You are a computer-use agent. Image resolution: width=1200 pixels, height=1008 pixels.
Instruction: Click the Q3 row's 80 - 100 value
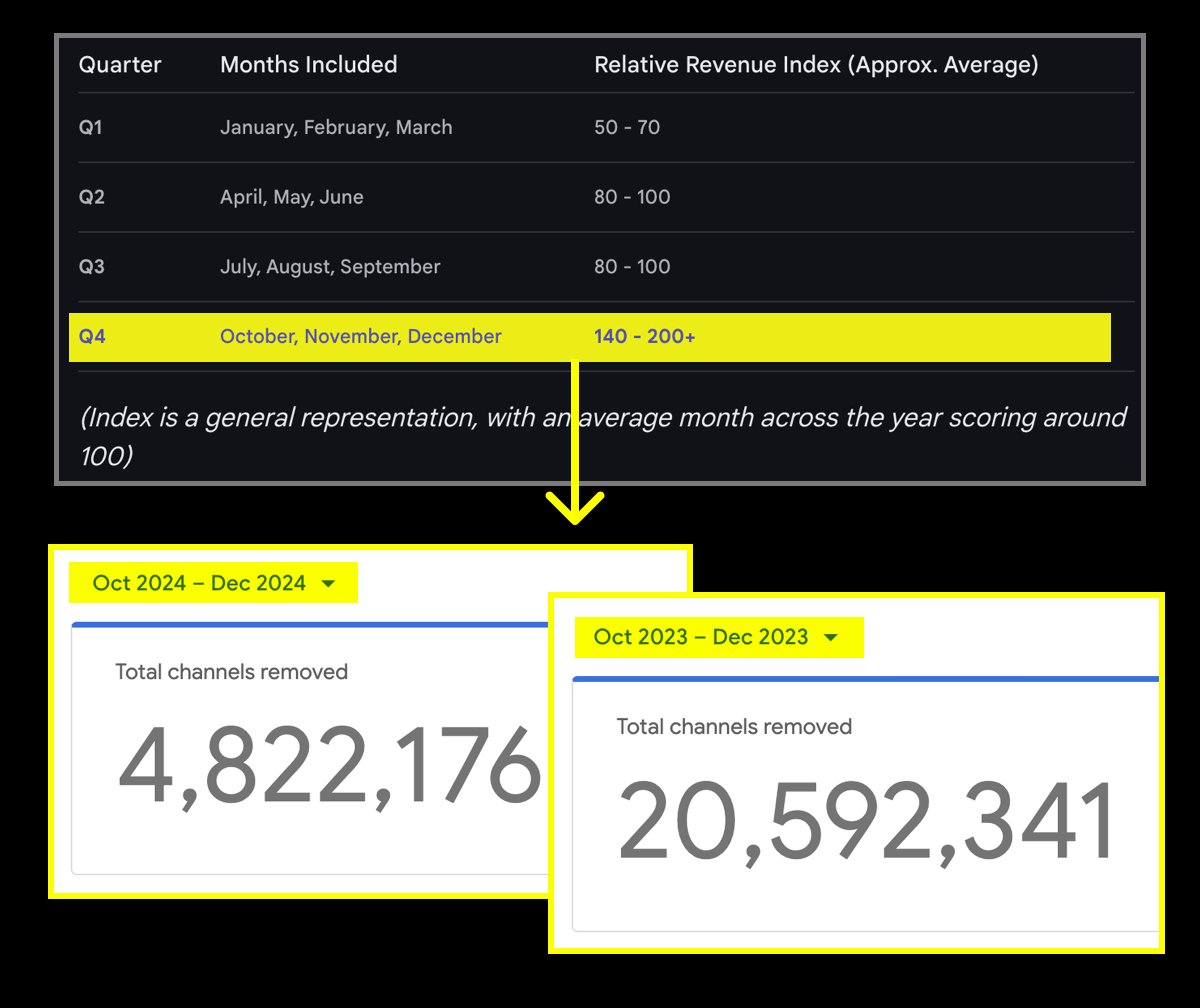click(x=632, y=267)
